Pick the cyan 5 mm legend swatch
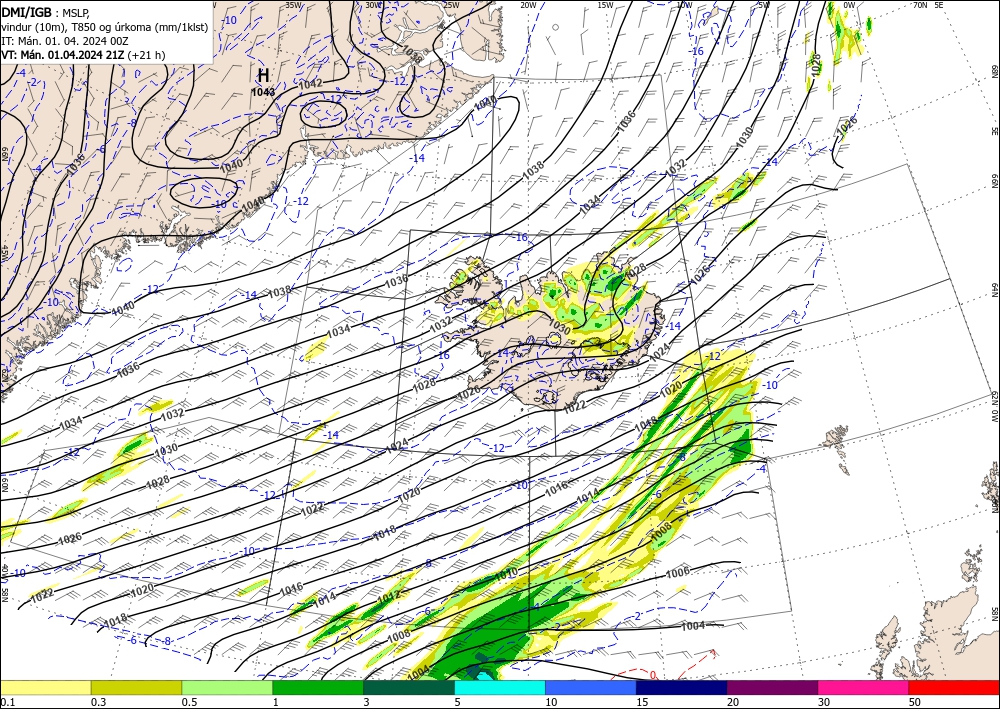The width and height of the screenshot is (1000, 709). (499, 687)
